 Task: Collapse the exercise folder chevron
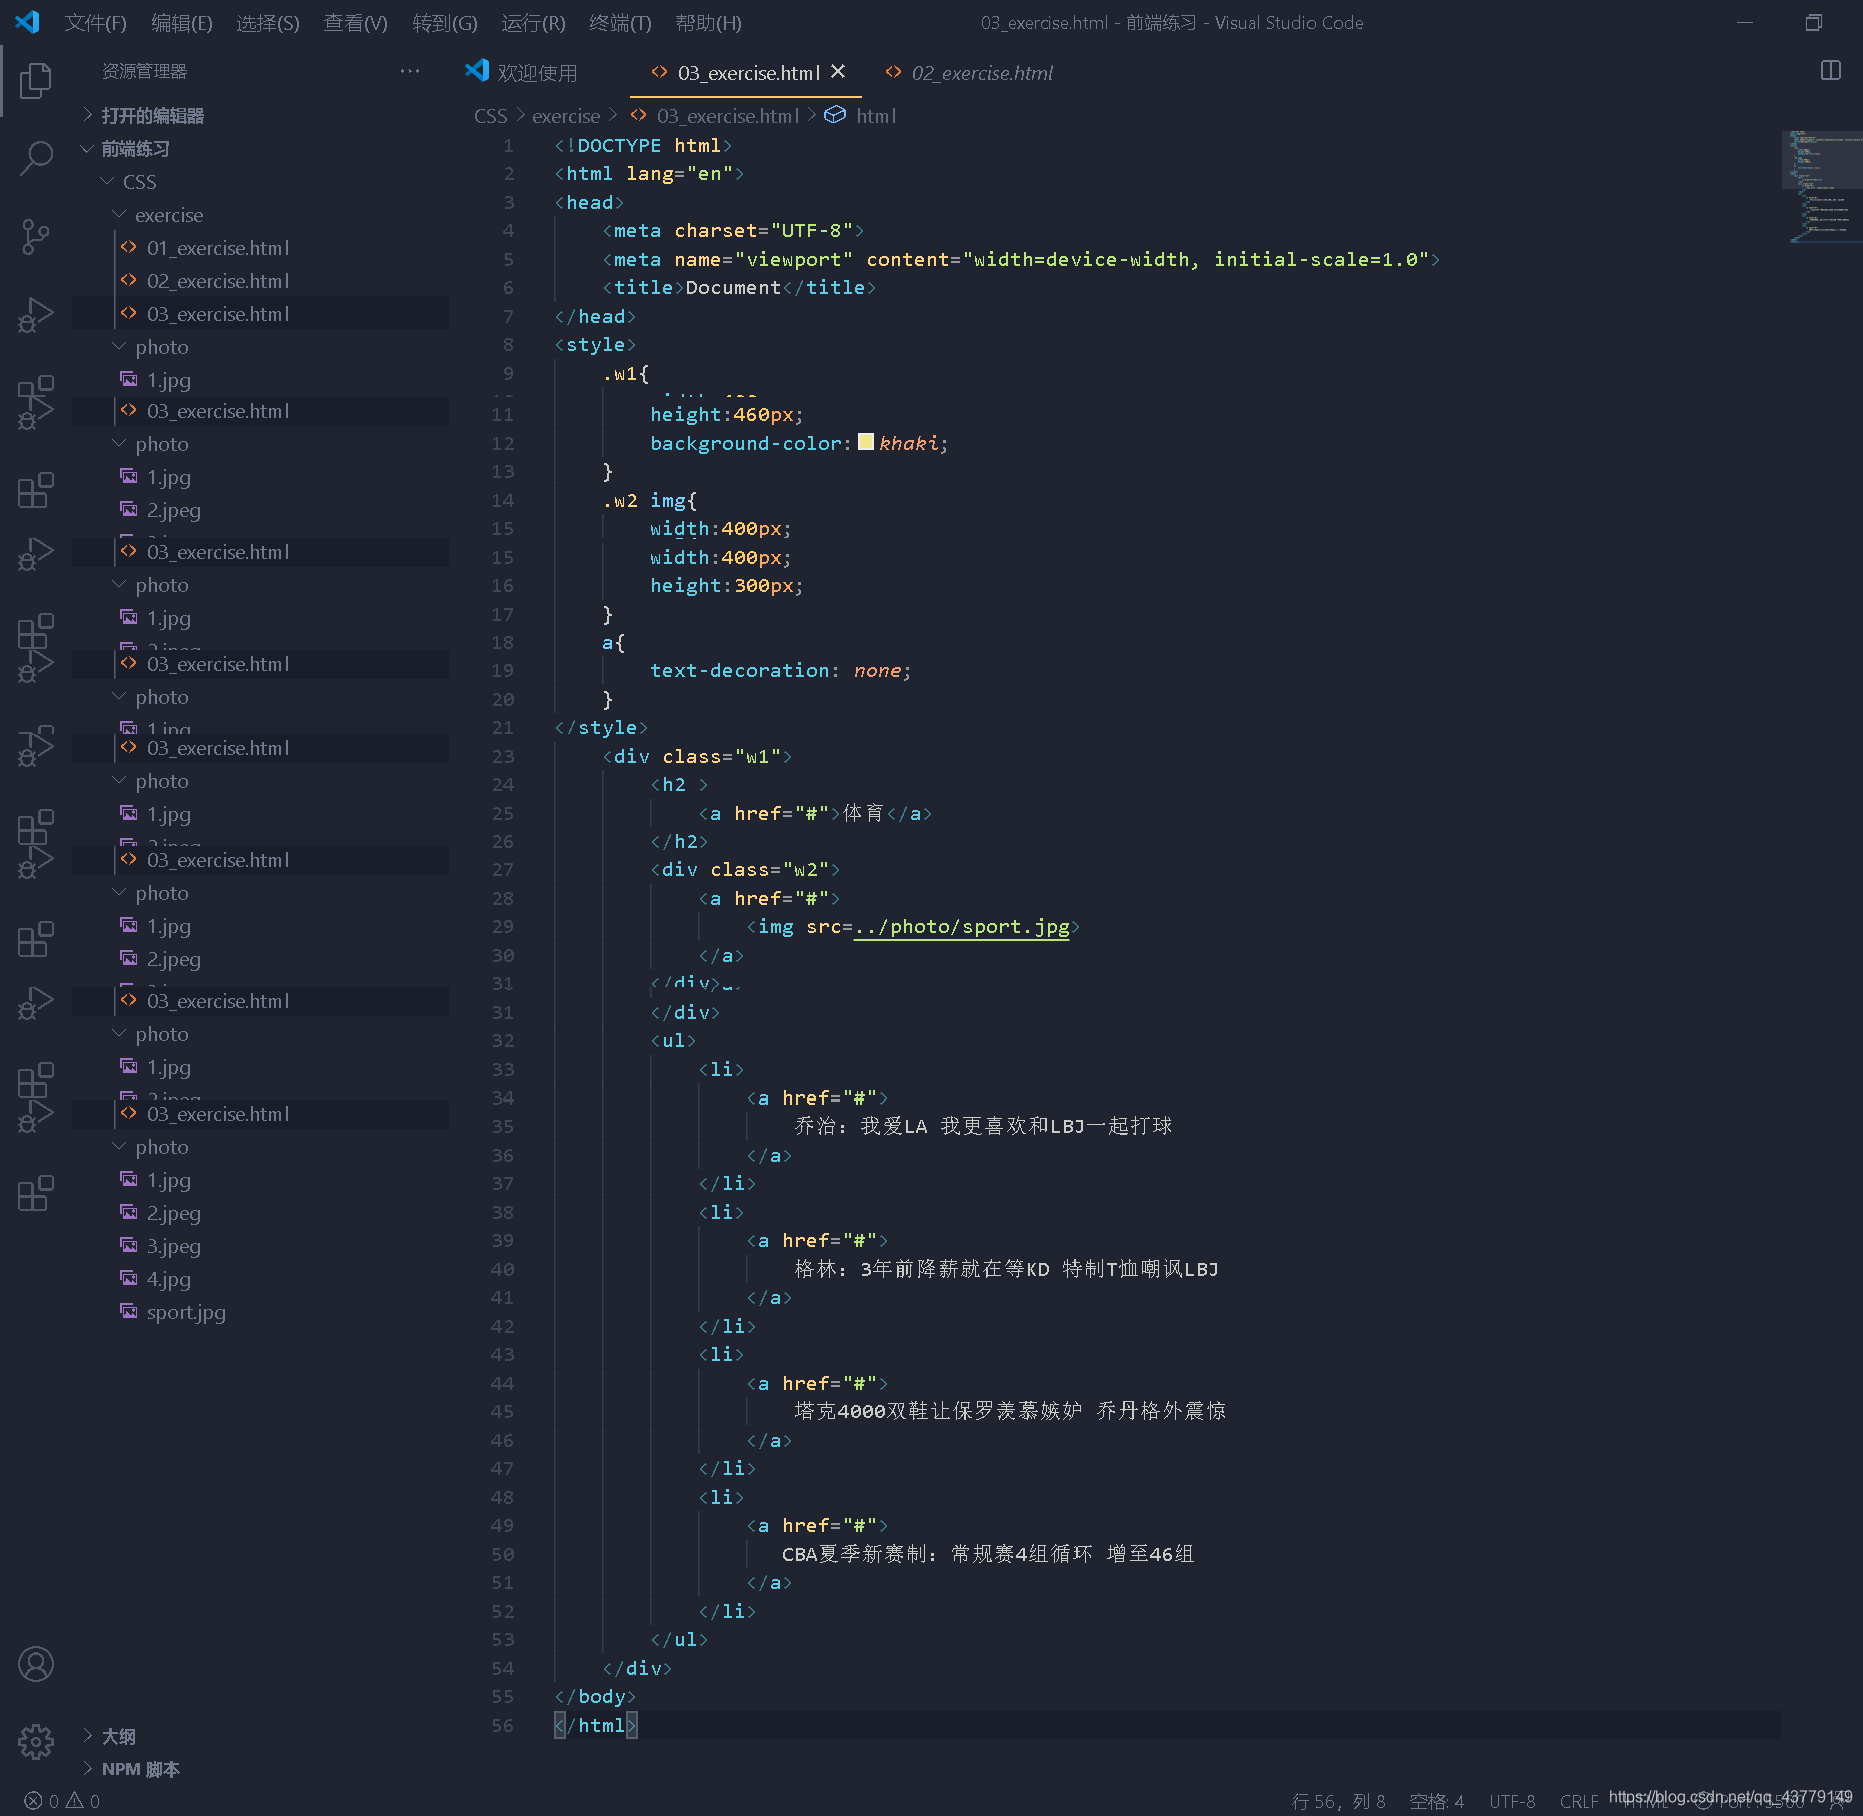click(x=120, y=214)
